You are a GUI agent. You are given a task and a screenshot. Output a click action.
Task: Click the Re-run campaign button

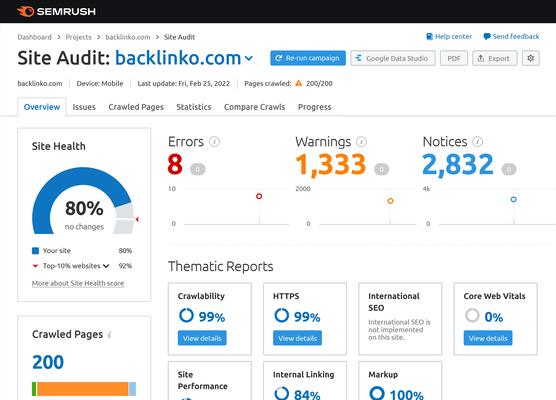point(308,58)
